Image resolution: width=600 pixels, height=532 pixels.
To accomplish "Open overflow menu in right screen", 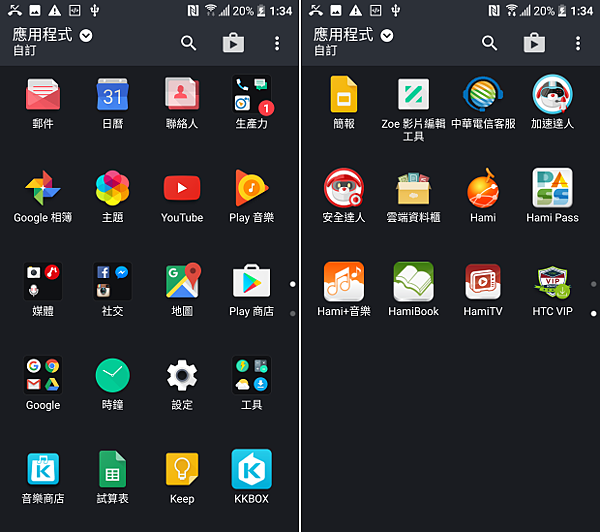I will click(x=578, y=43).
